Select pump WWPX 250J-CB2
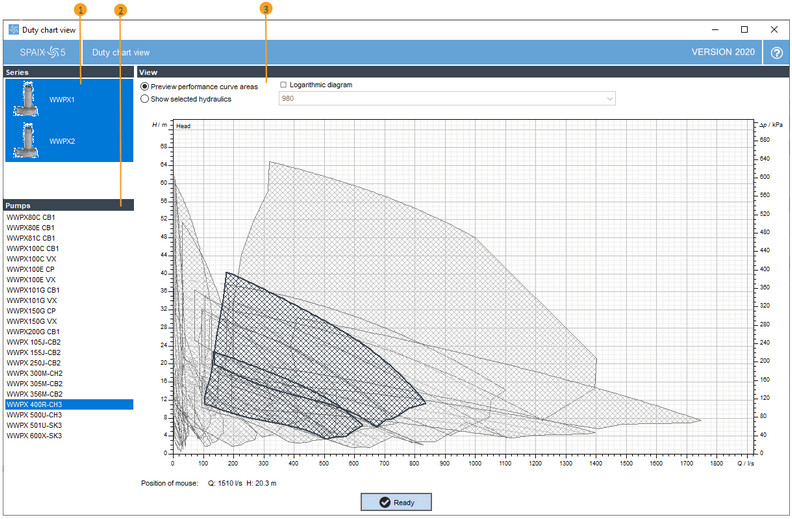 coord(69,363)
